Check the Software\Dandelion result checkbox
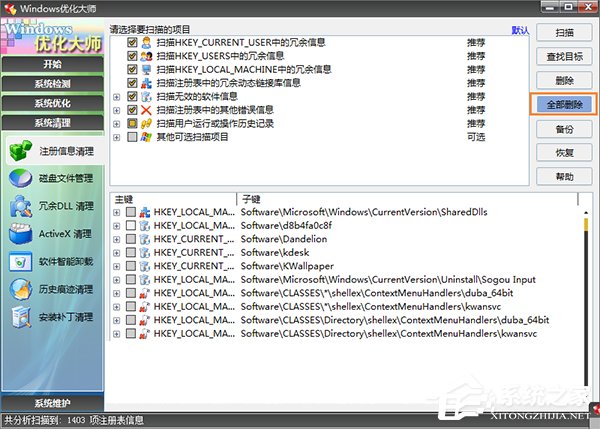This screenshot has height=429, width=600. tap(131, 239)
